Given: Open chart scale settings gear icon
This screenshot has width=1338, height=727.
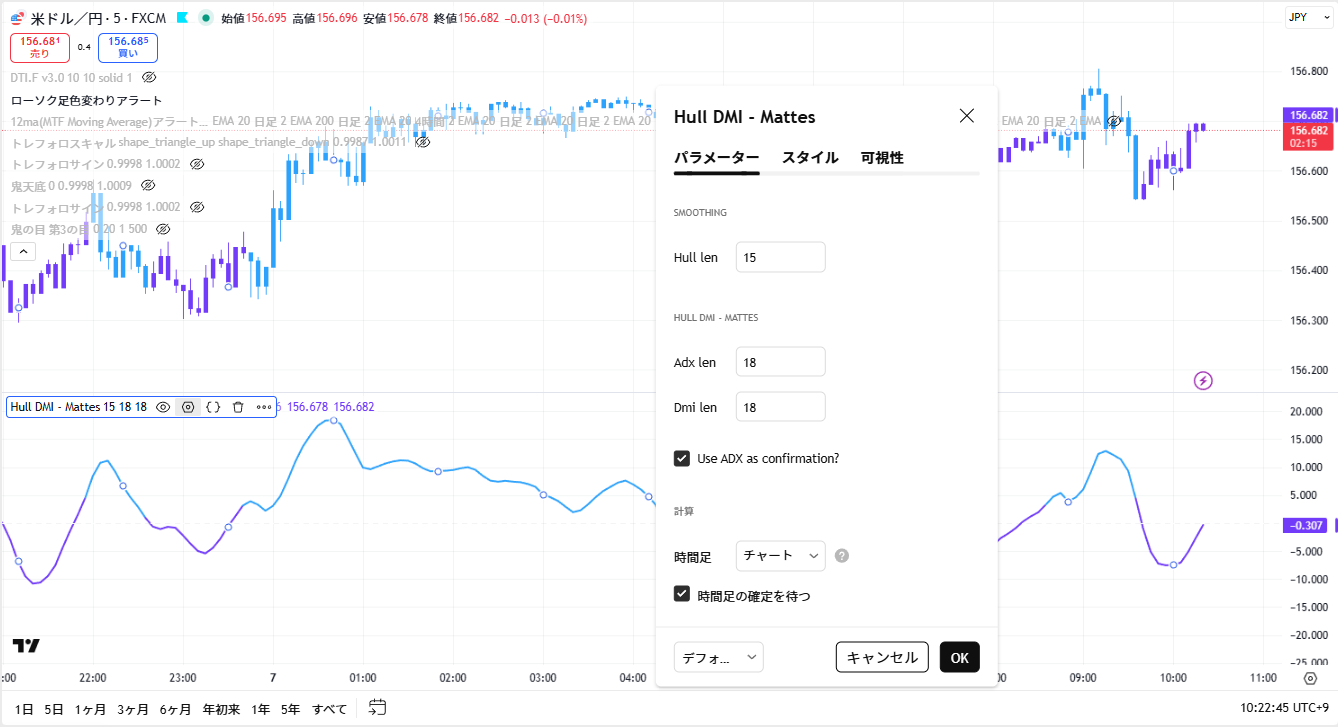Looking at the screenshot, I should tap(1310, 678).
